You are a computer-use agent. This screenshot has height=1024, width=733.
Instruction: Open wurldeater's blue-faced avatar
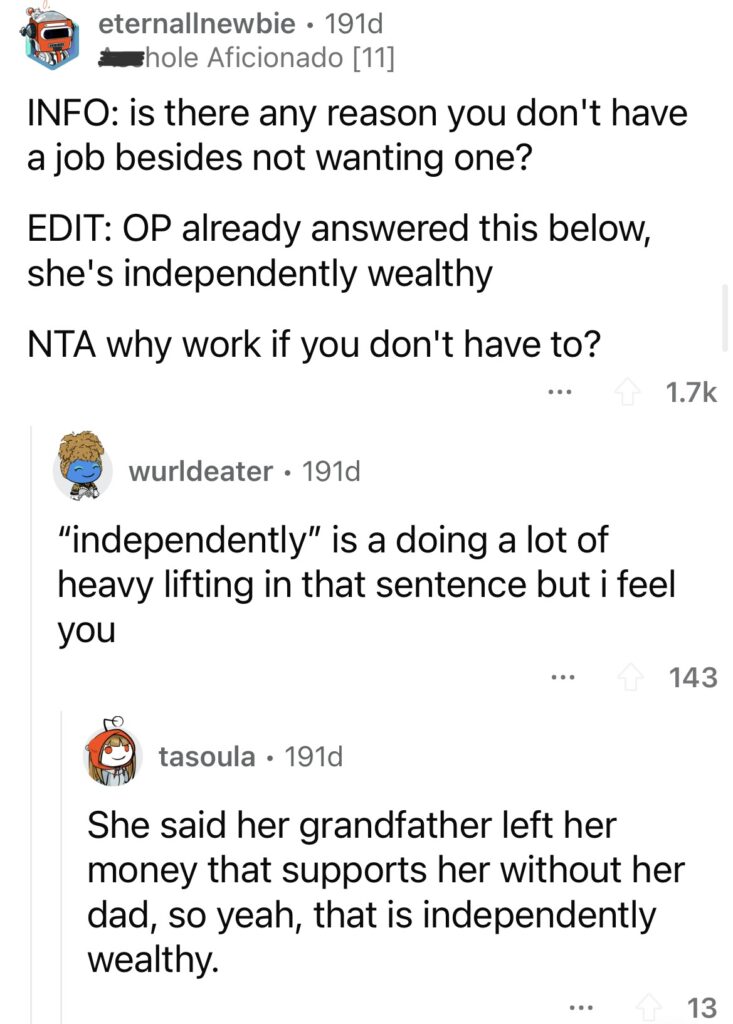(82, 466)
